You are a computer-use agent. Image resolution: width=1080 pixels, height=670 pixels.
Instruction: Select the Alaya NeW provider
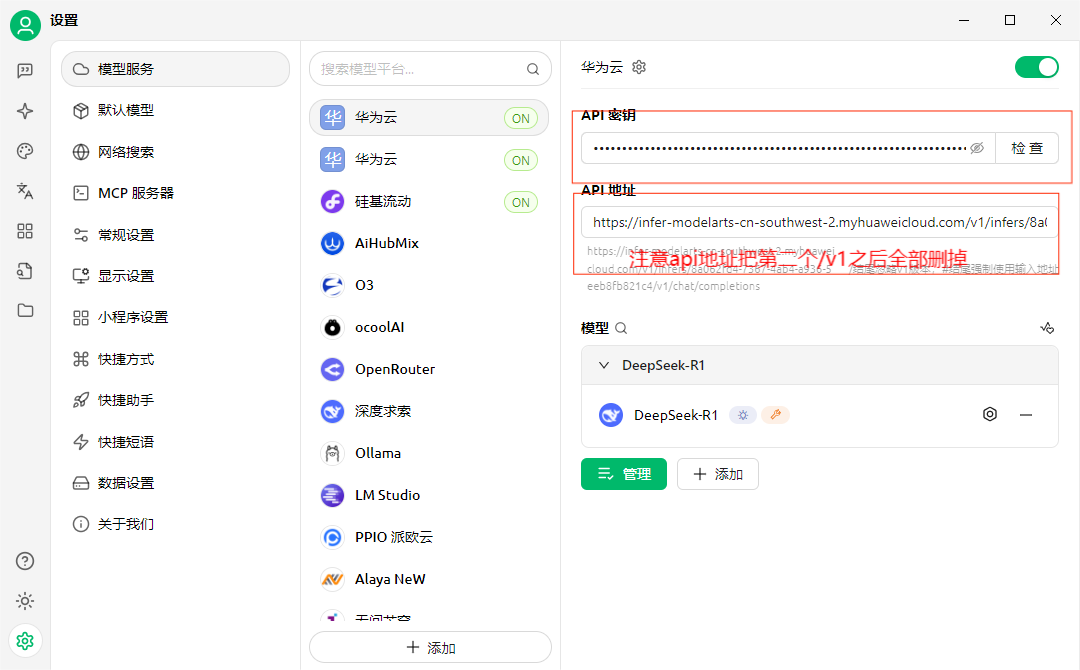click(429, 579)
